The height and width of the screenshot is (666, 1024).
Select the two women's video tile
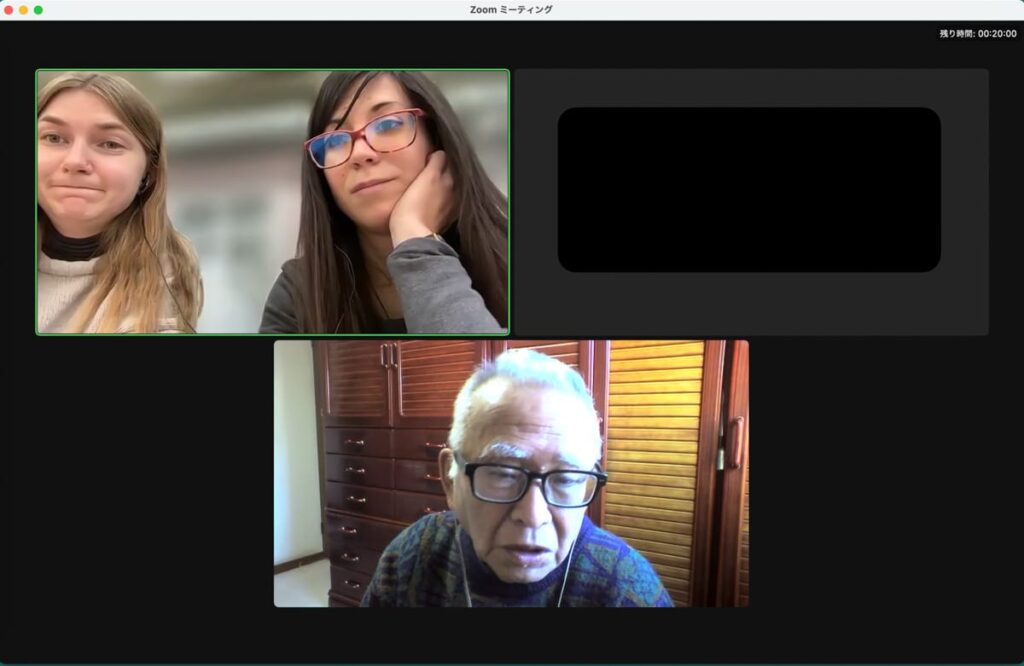click(x=272, y=202)
